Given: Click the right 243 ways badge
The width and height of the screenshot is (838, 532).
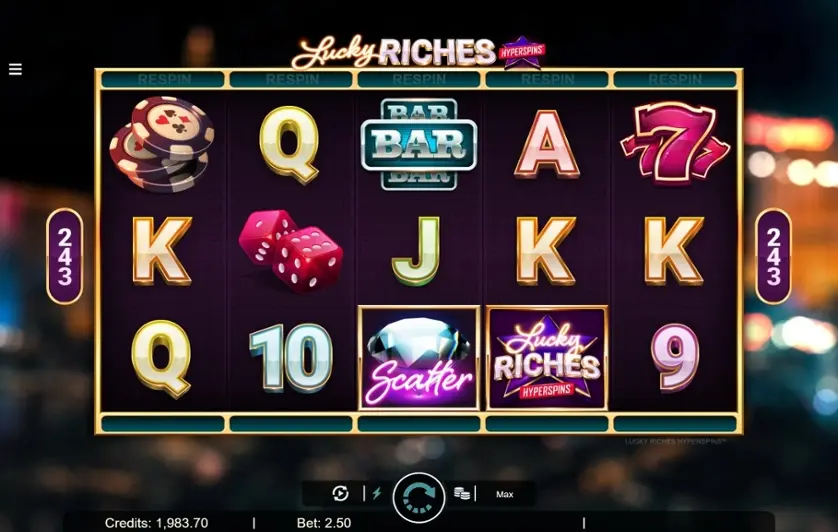Looking at the screenshot, I should pos(773,257).
